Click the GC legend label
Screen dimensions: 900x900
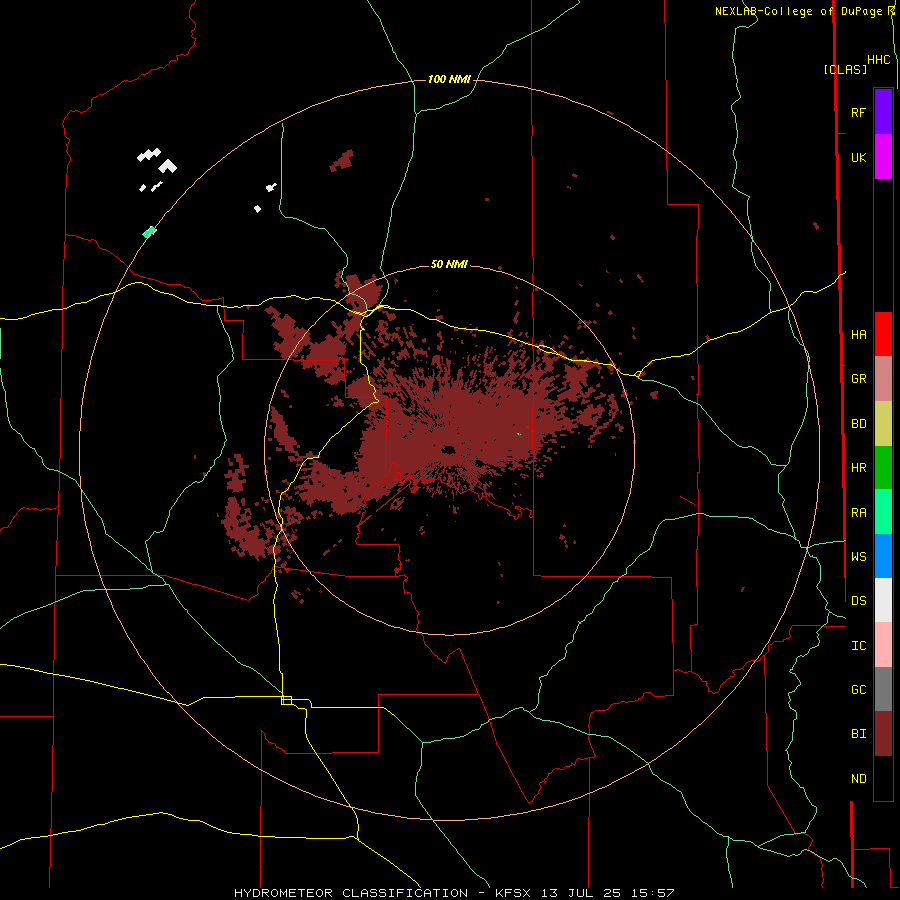(x=858, y=689)
